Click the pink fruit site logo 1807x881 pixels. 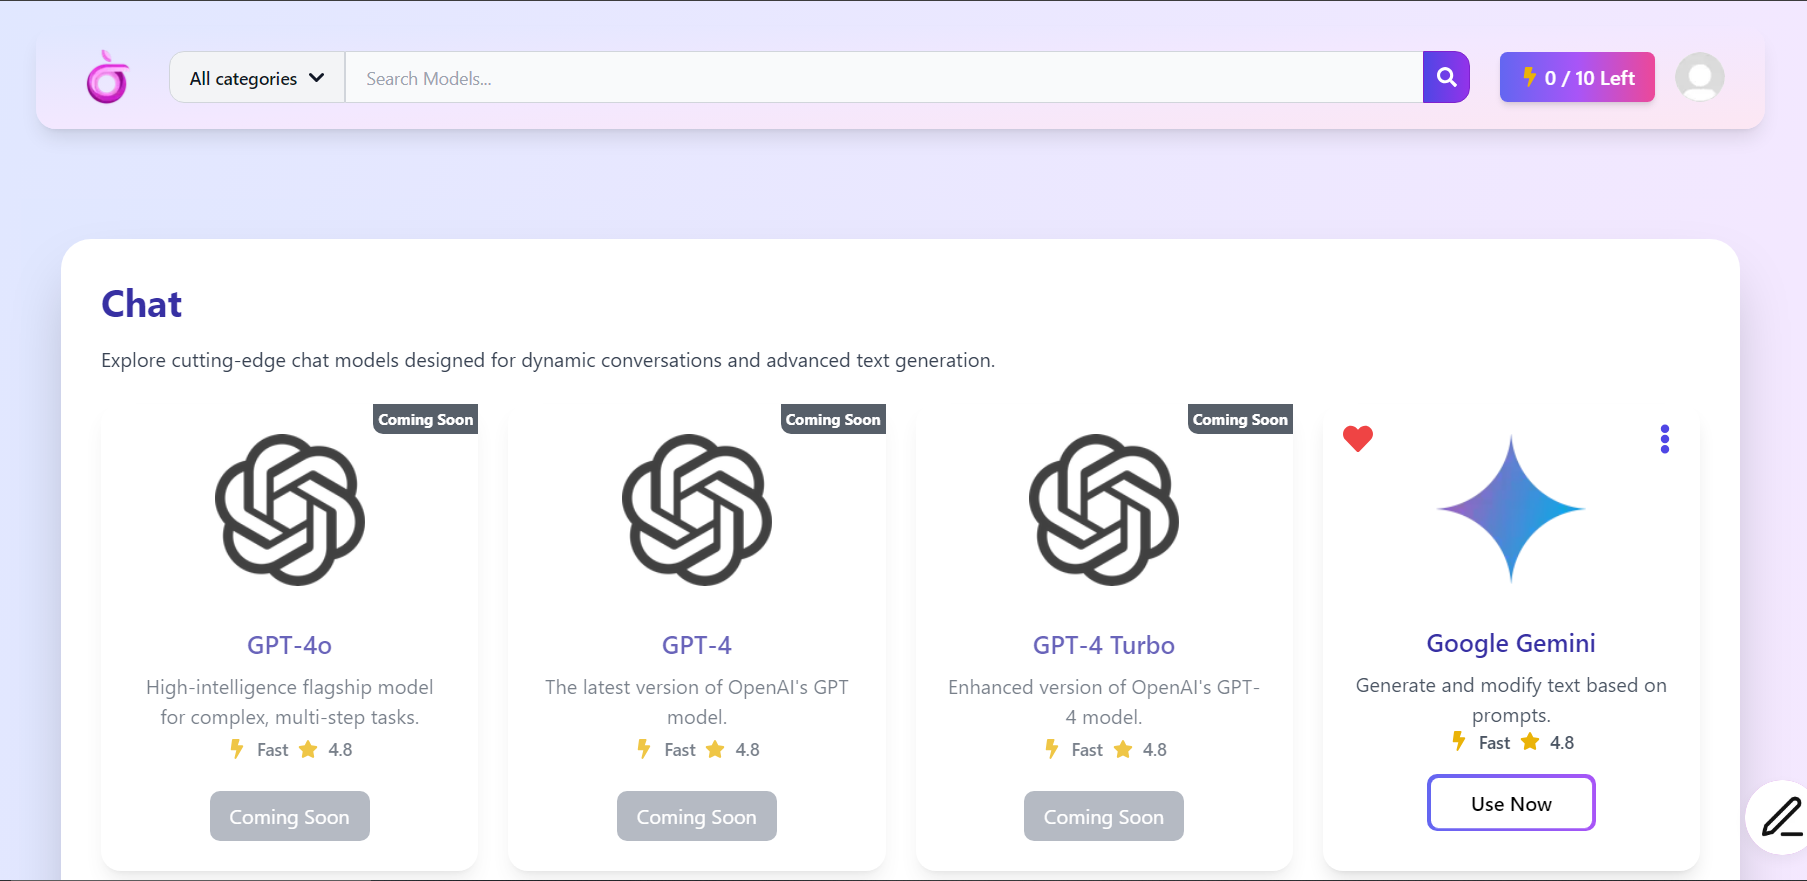pos(107,77)
